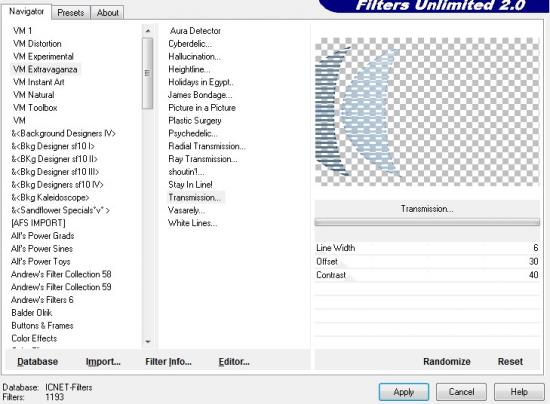Choose the Vasarely filter

click(x=186, y=210)
